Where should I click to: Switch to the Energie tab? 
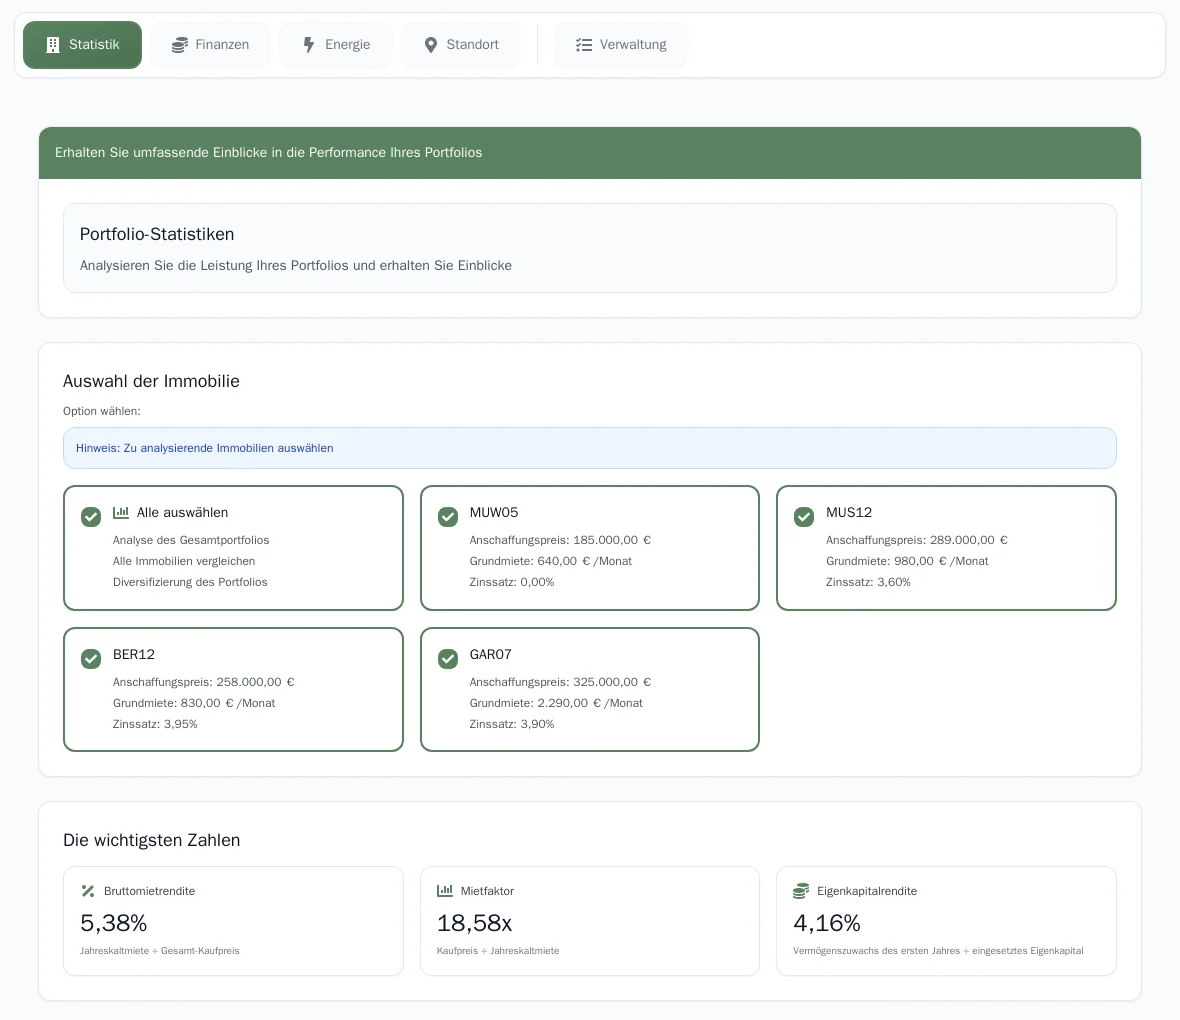point(336,45)
